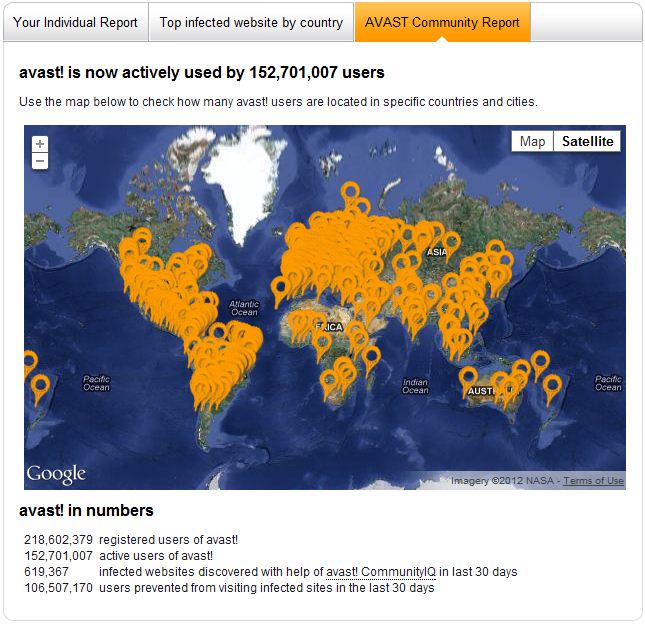Click the 619,367 infected websites figure
Viewport: 645px width, 624px height.
[x=46, y=572]
